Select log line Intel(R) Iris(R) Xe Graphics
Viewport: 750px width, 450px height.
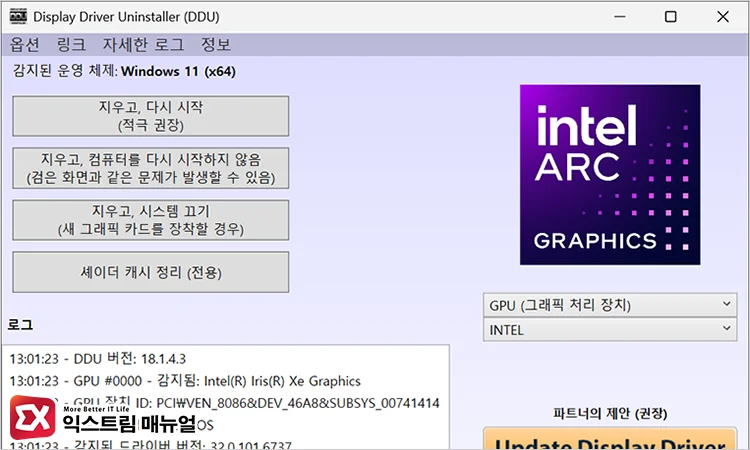point(185,381)
